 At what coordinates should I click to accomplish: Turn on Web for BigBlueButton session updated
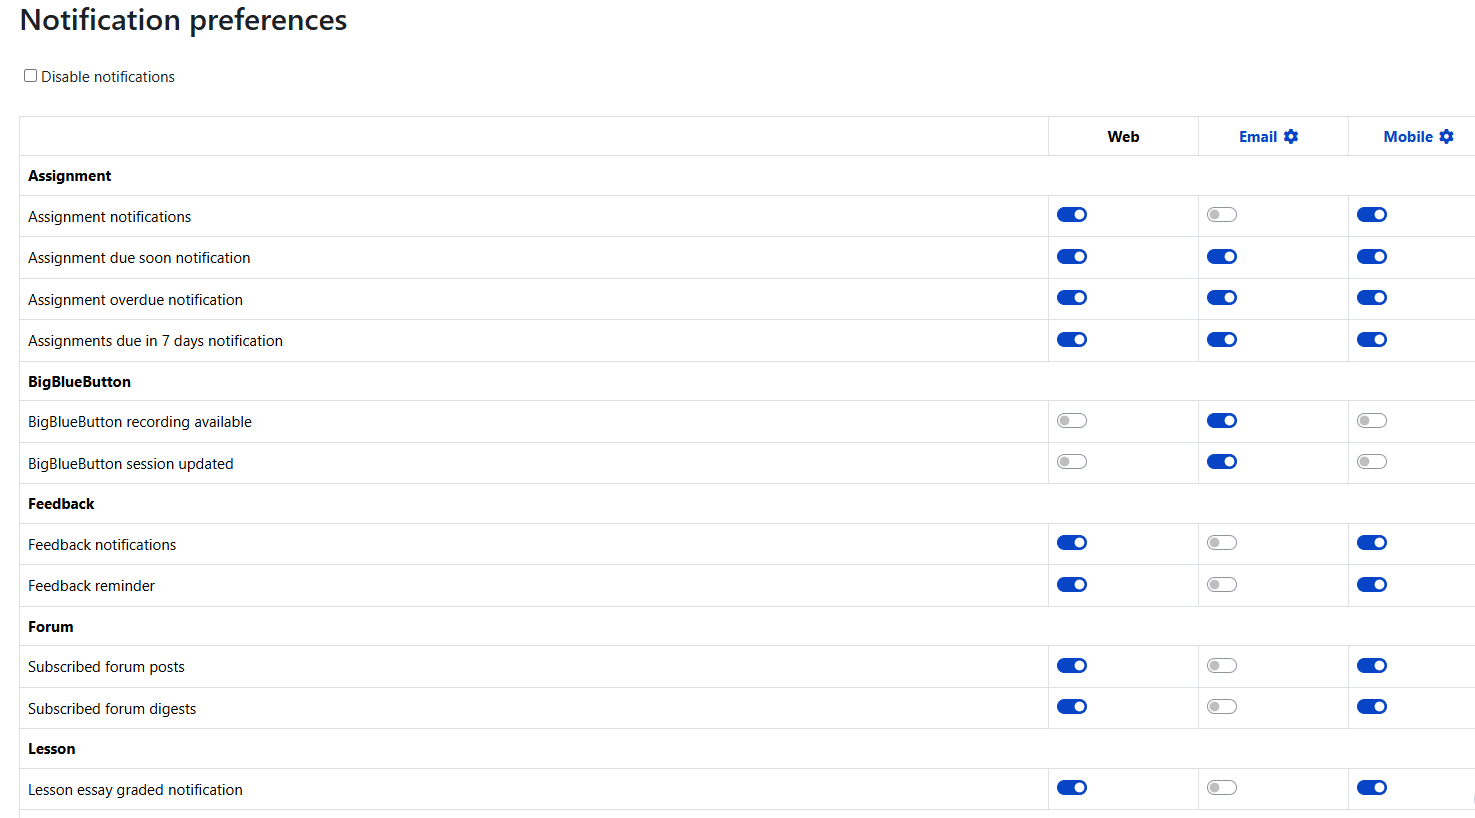(x=1072, y=462)
